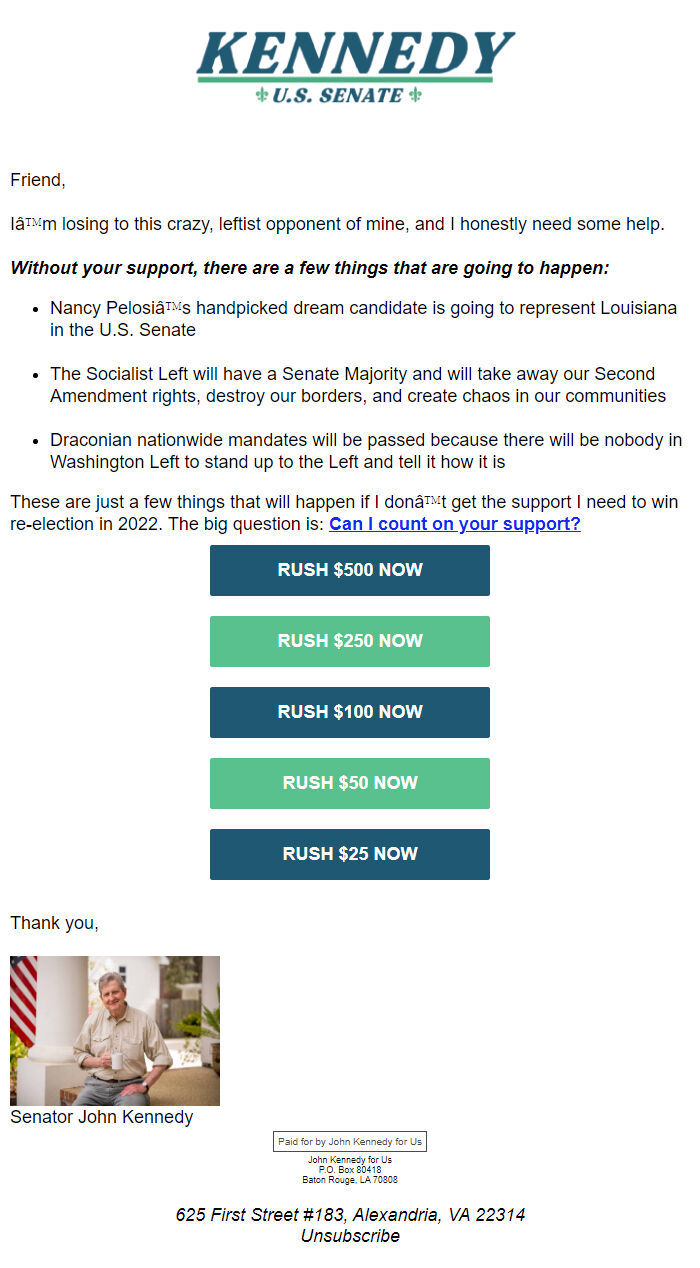Click the American flag in the photo
This screenshot has height=1268, width=700.
tap(23, 1000)
